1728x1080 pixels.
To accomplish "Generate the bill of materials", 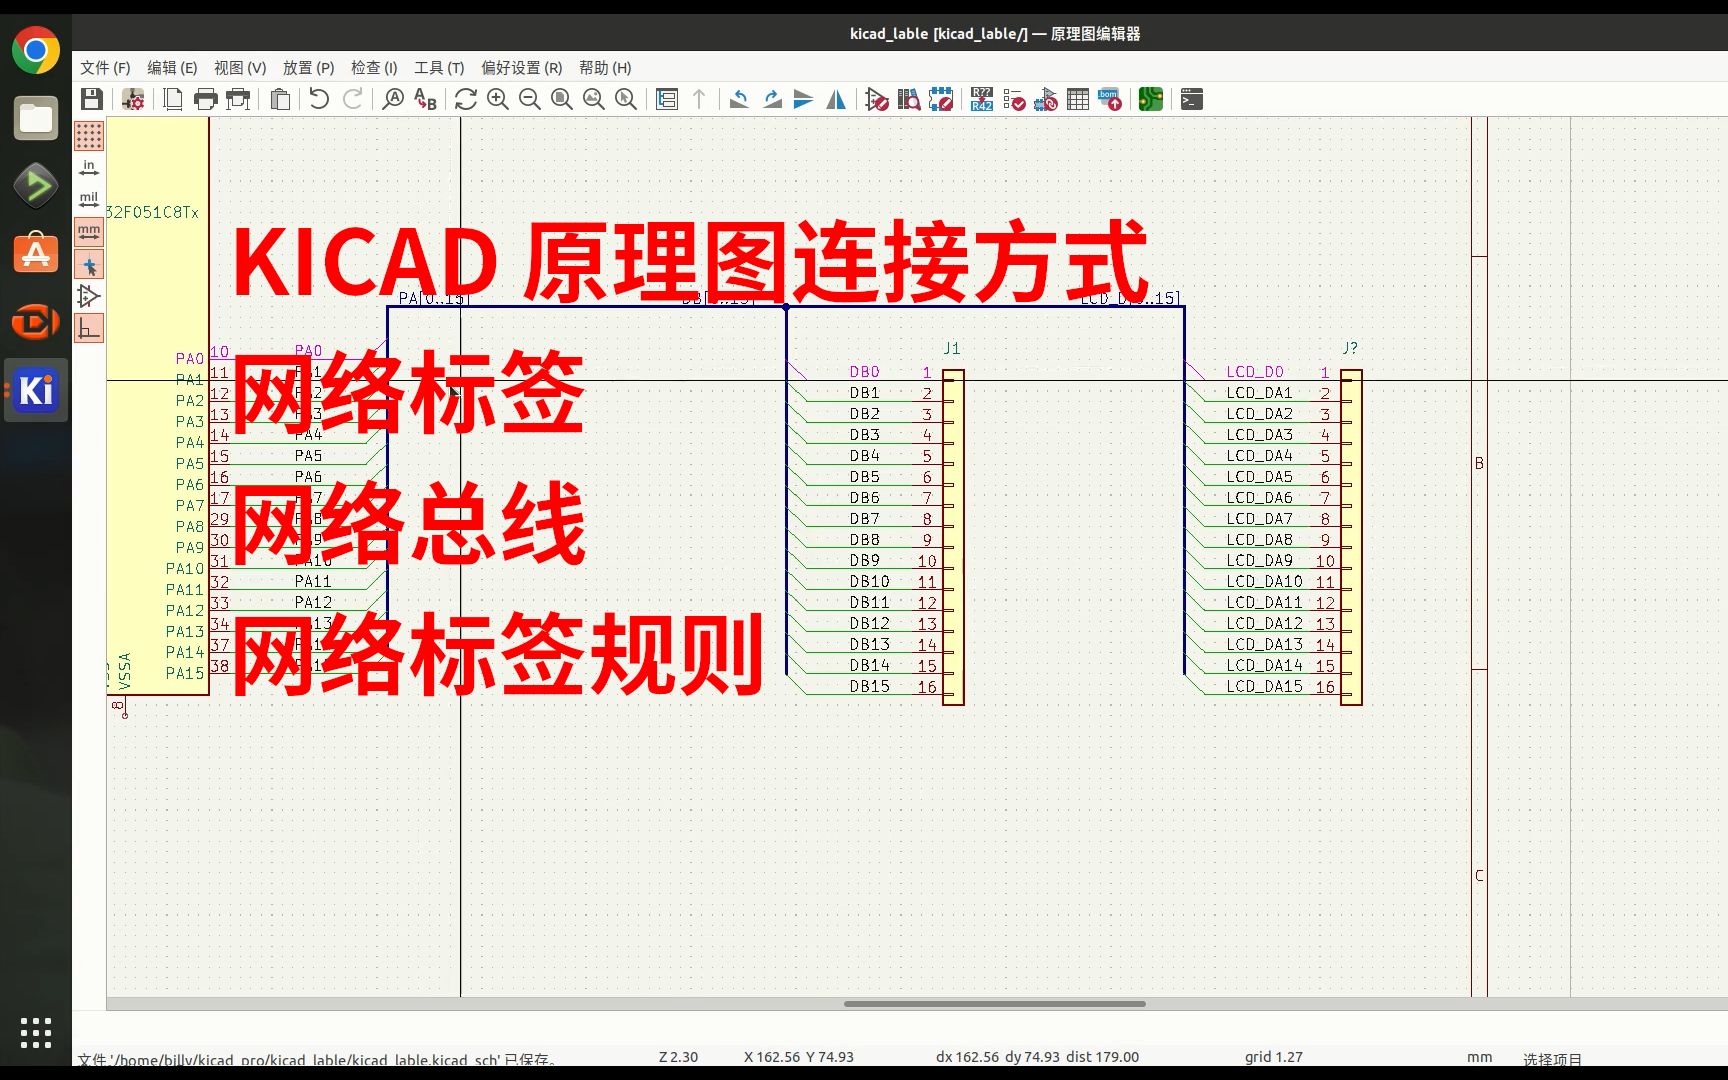I will tap(1108, 99).
